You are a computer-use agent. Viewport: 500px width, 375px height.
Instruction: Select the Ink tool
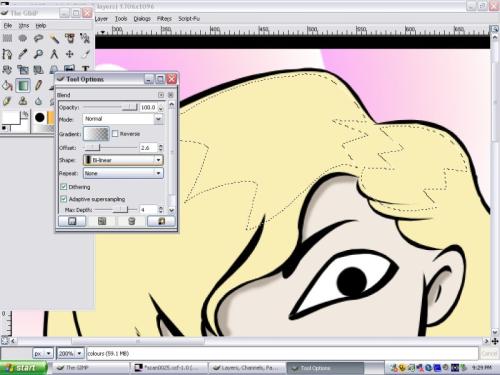pyautogui.click(x=7, y=101)
